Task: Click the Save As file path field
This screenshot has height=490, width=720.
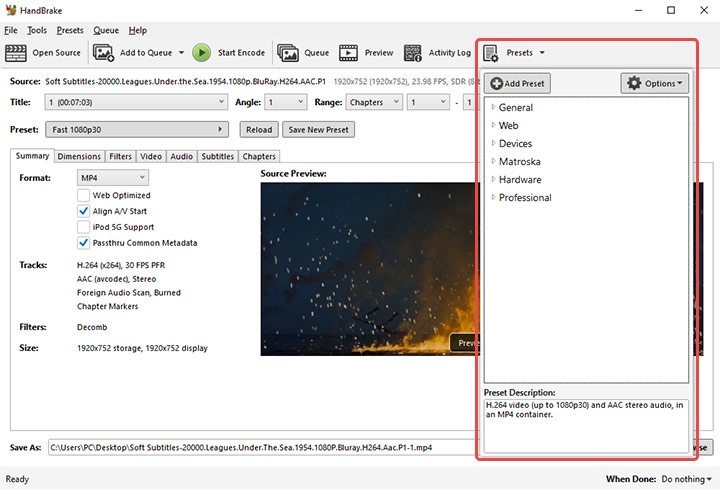Action: 263,447
